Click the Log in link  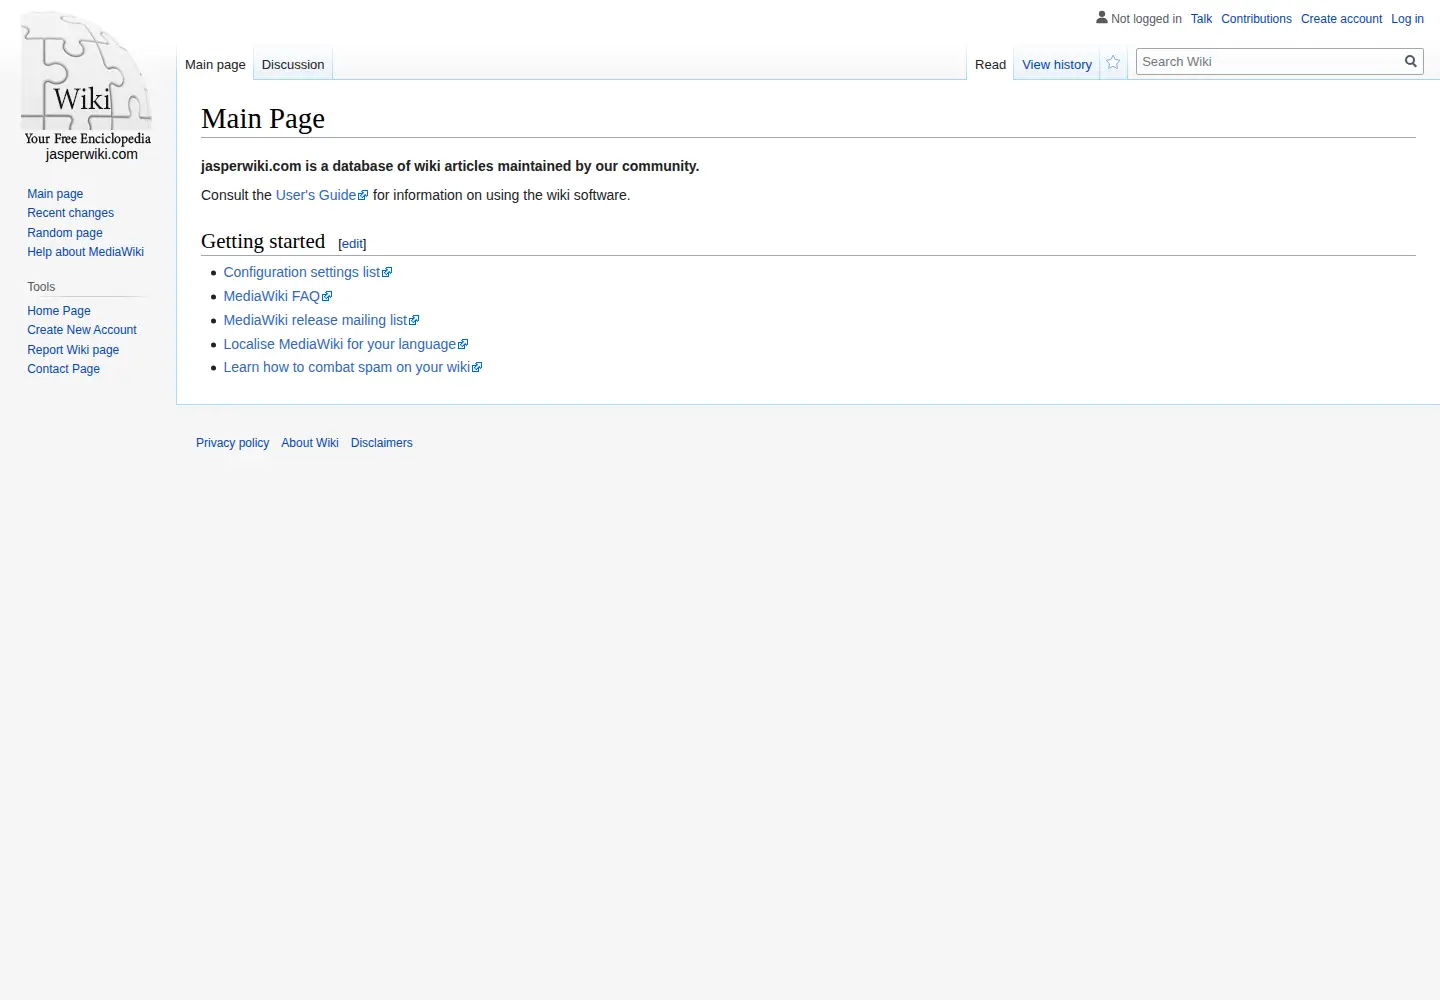[1407, 19]
